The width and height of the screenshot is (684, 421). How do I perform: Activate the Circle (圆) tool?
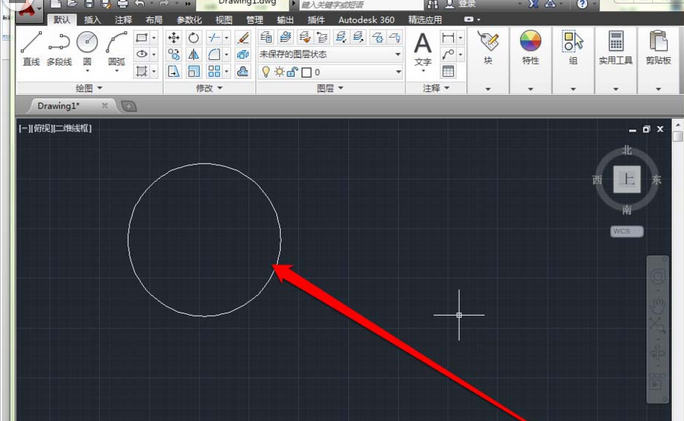[88, 47]
